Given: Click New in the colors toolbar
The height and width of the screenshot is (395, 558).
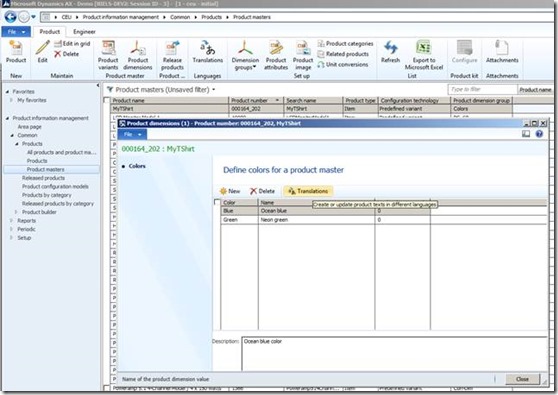Looking at the screenshot, I should (230, 191).
